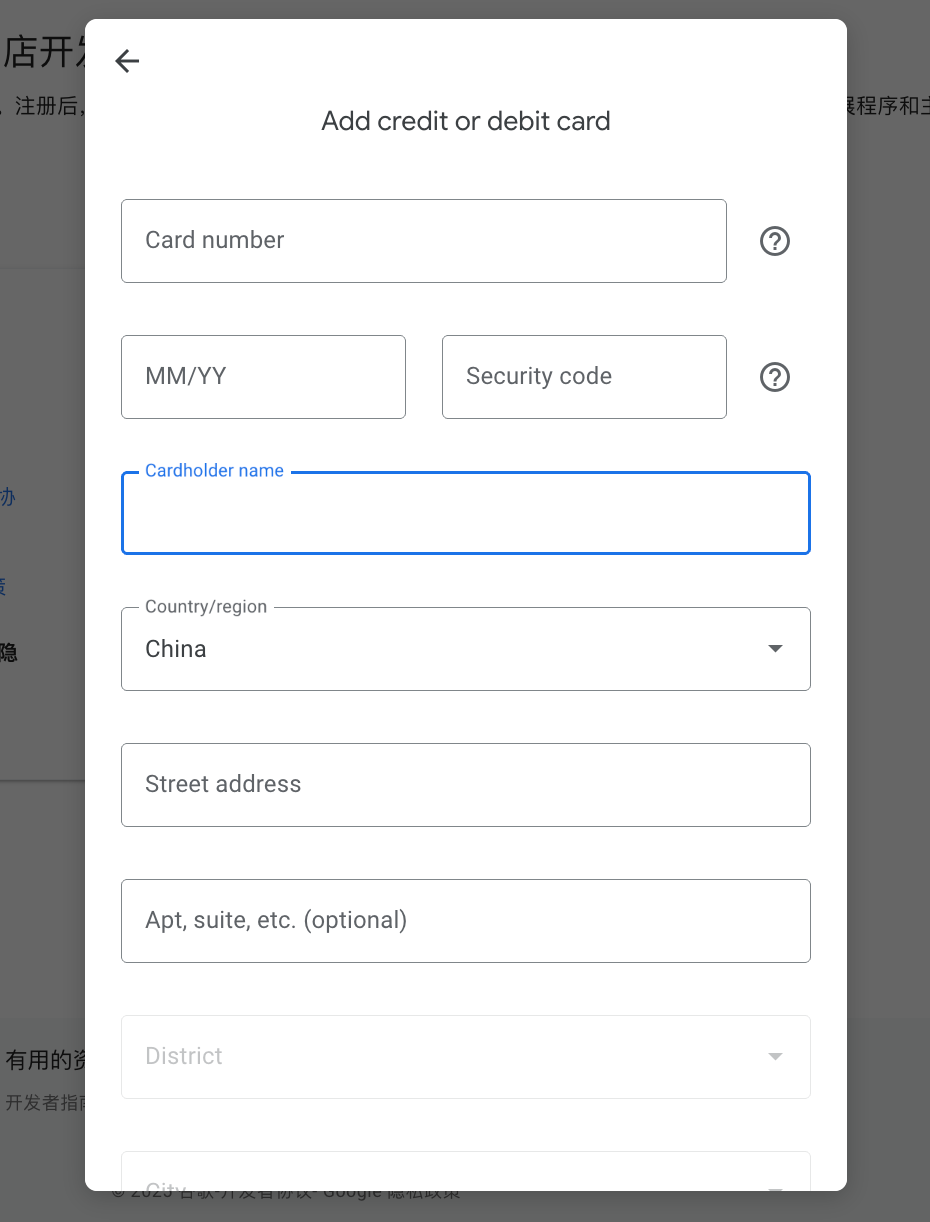Screen dimensions: 930x1222
Task: Select the blue Cardholder name floating label
Action: click(x=214, y=471)
